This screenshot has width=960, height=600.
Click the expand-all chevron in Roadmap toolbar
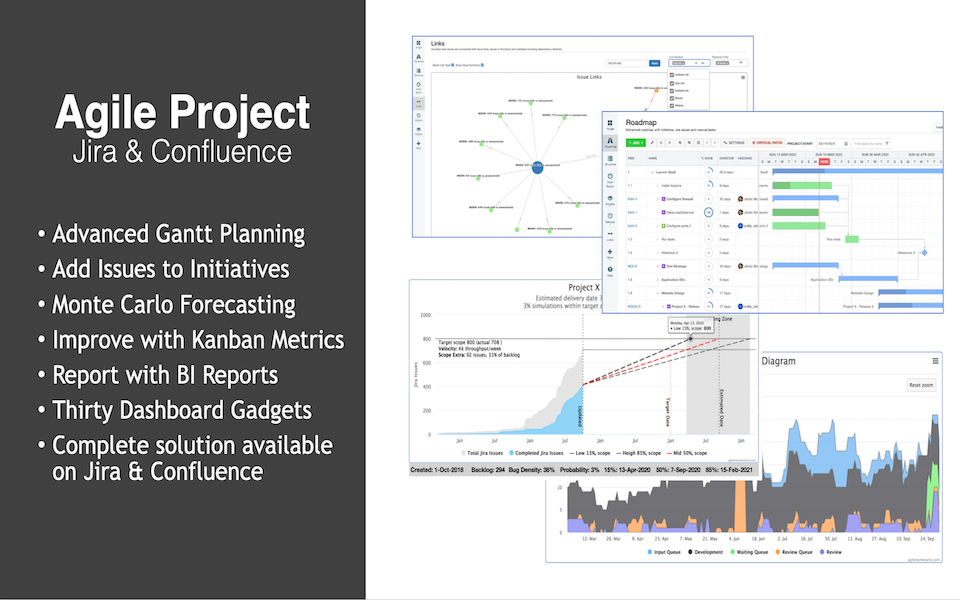coord(661,143)
